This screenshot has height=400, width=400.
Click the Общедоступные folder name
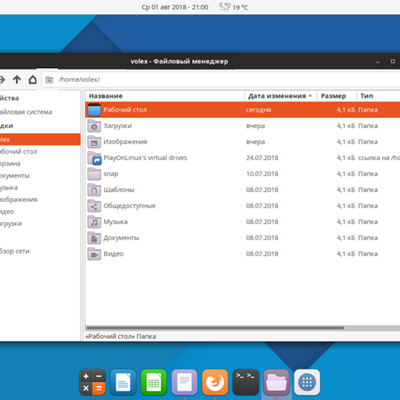click(x=129, y=206)
